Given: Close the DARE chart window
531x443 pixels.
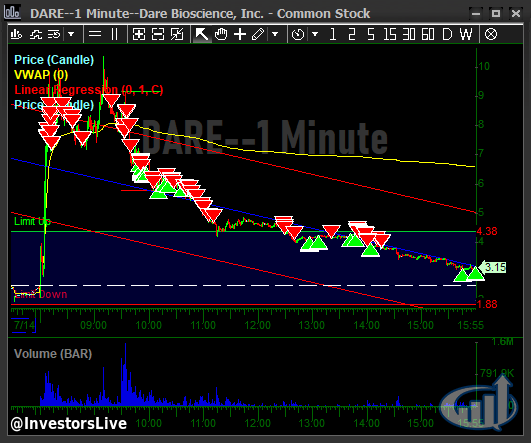Looking at the screenshot, I should 516,14.
